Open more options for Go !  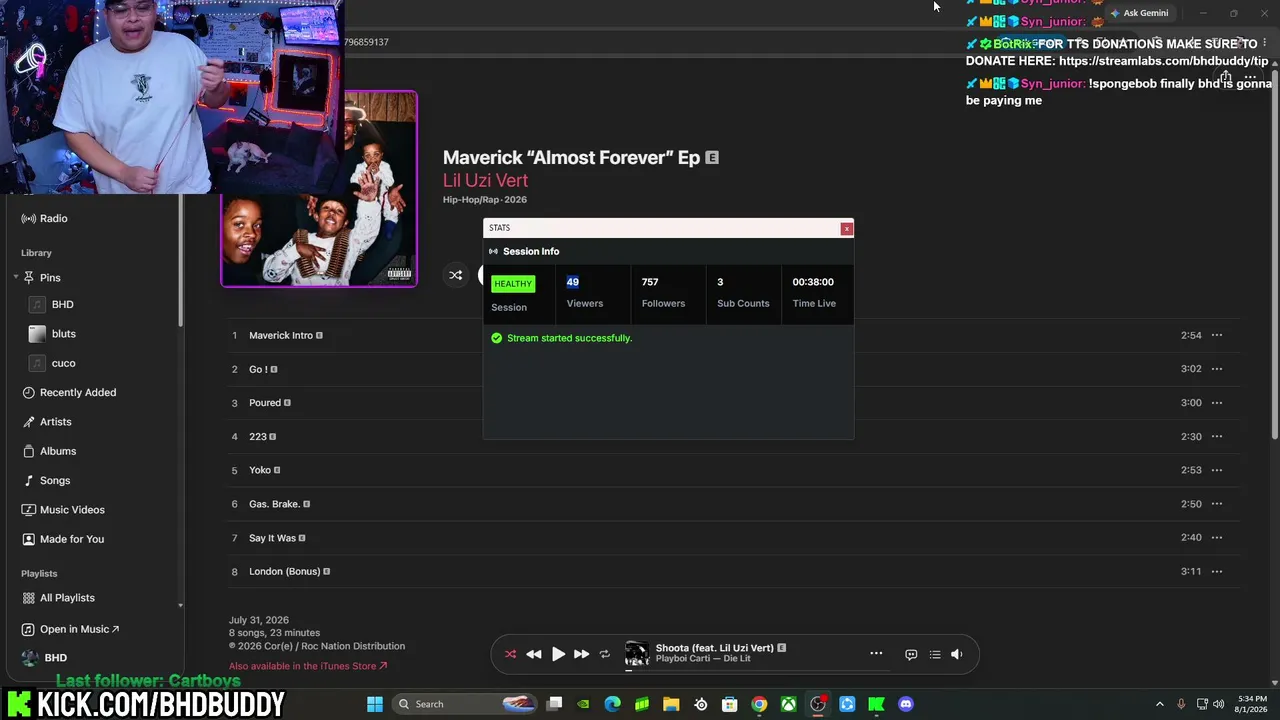click(x=1217, y=369)
